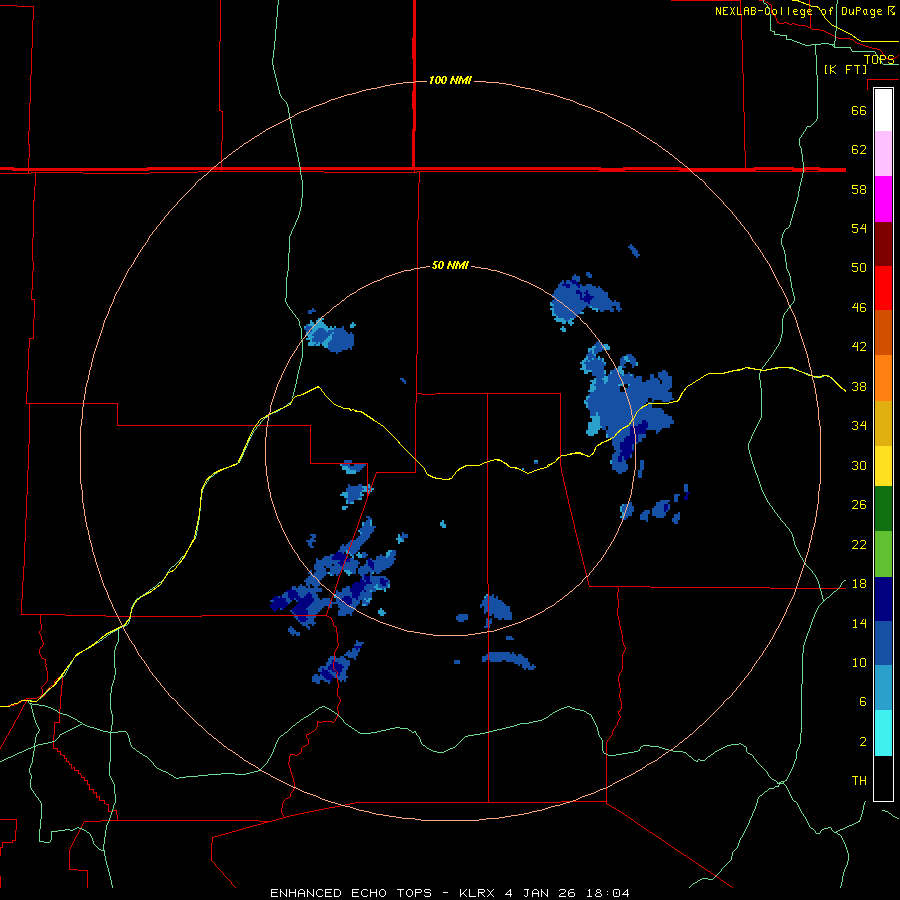Image resolution: width=900 pixels, height=900 pixels.
Task: Click the "62" scale label
Action: click(859, 149)
